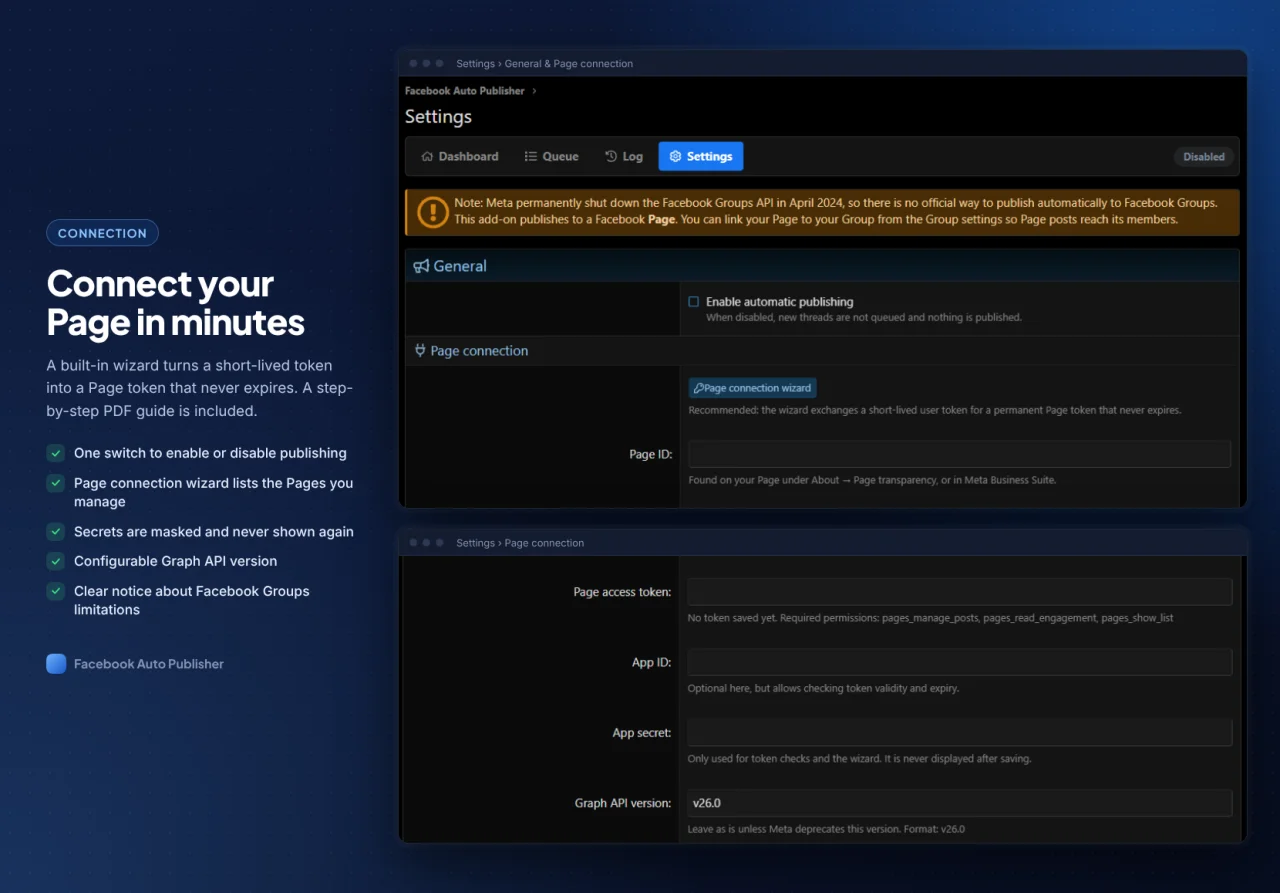Viewport: 1280px width, 893px height.
Task: Click 'Only used for token checks' hint
Action: click(859, 759)
